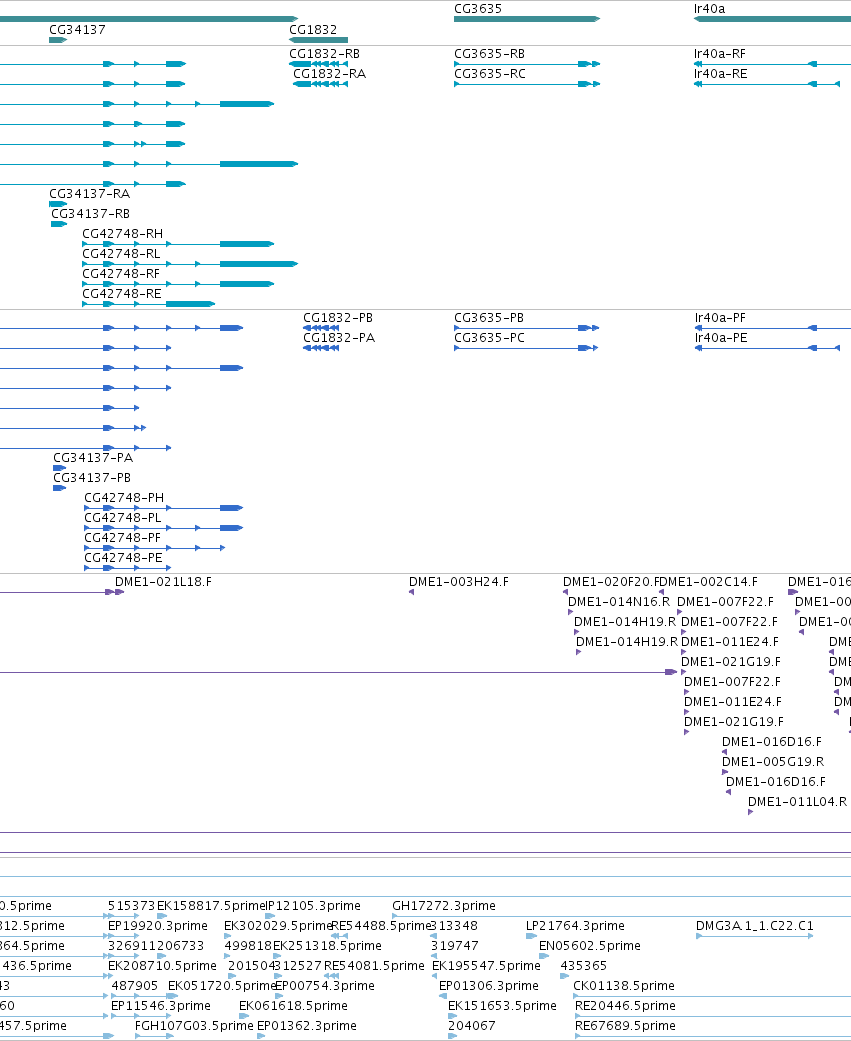The image size is (851, 1041).
Task: Open protein CG42748-PL
Action: [123, 518]
